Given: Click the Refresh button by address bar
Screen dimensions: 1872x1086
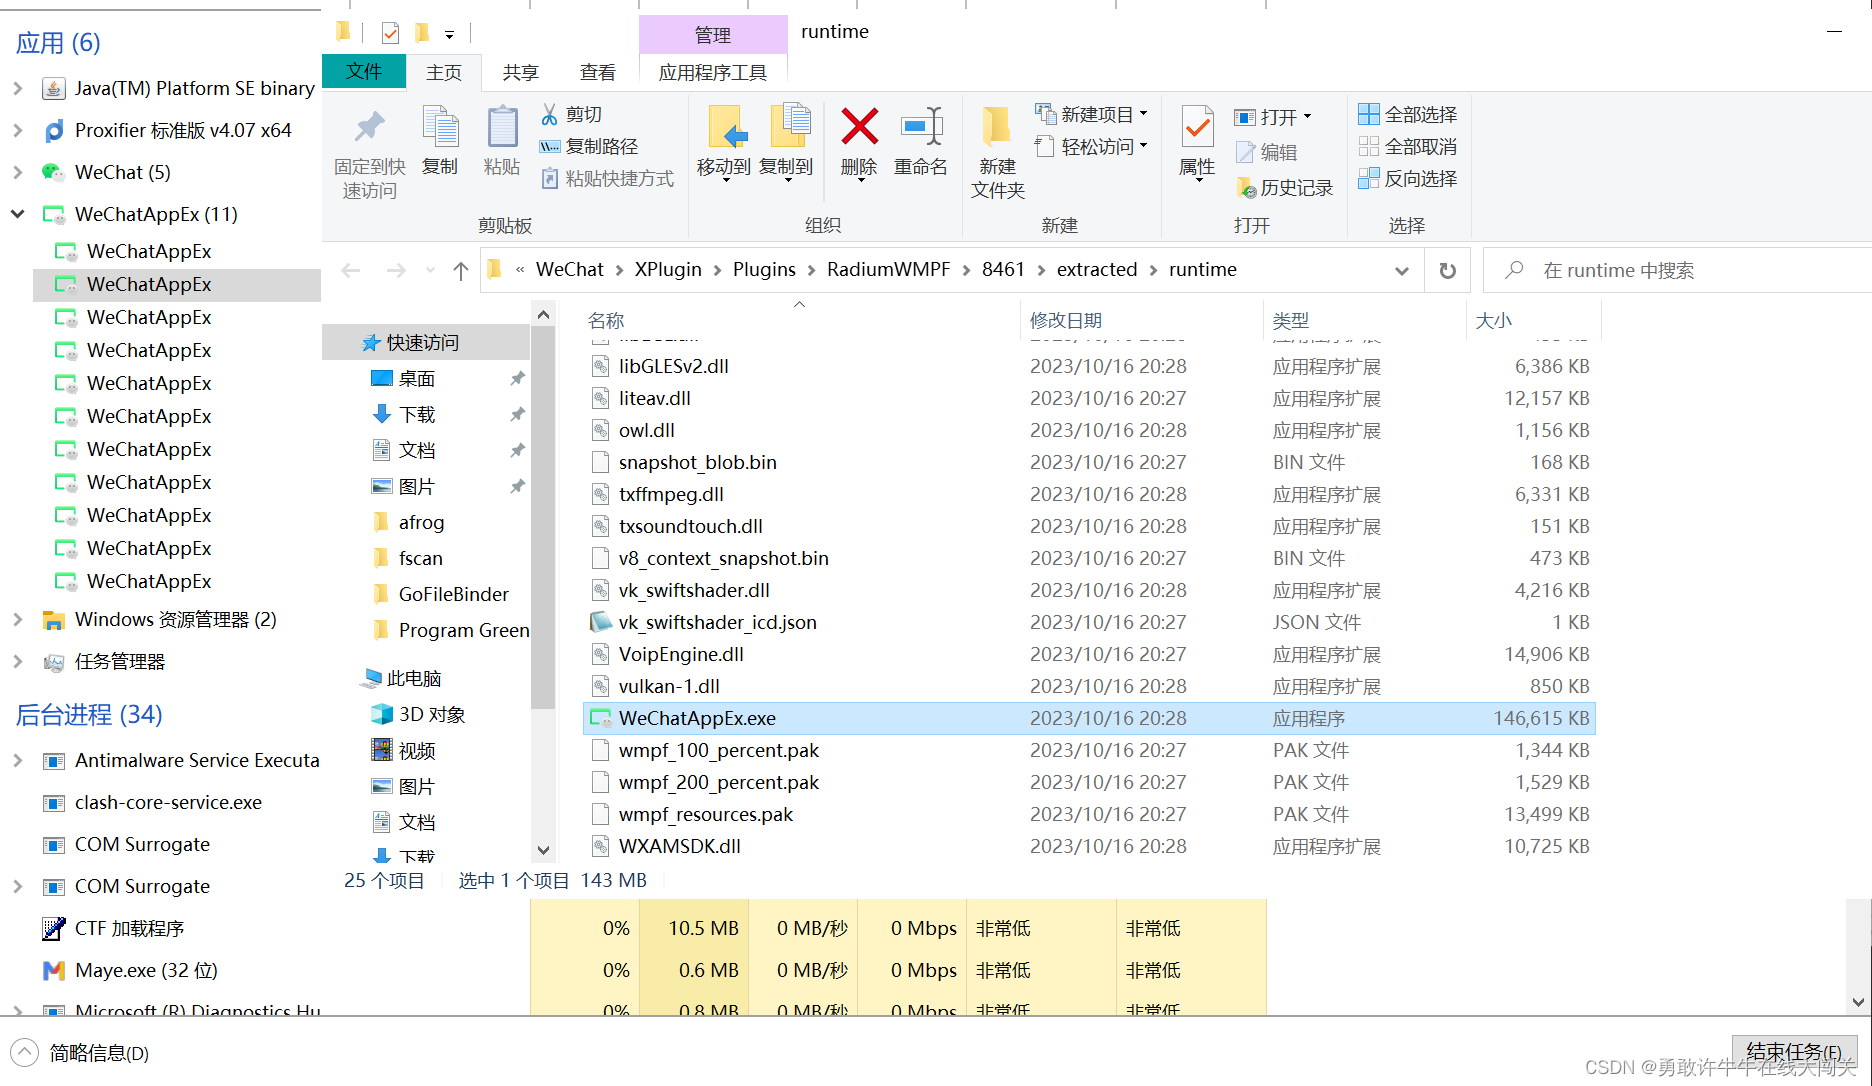Looking at the screenshot, I should 1447,270.
